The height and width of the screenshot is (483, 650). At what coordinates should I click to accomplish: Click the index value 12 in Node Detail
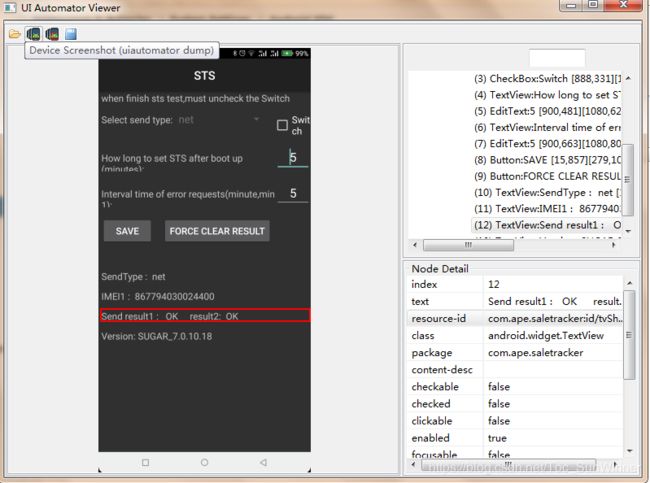pos(494,284)
